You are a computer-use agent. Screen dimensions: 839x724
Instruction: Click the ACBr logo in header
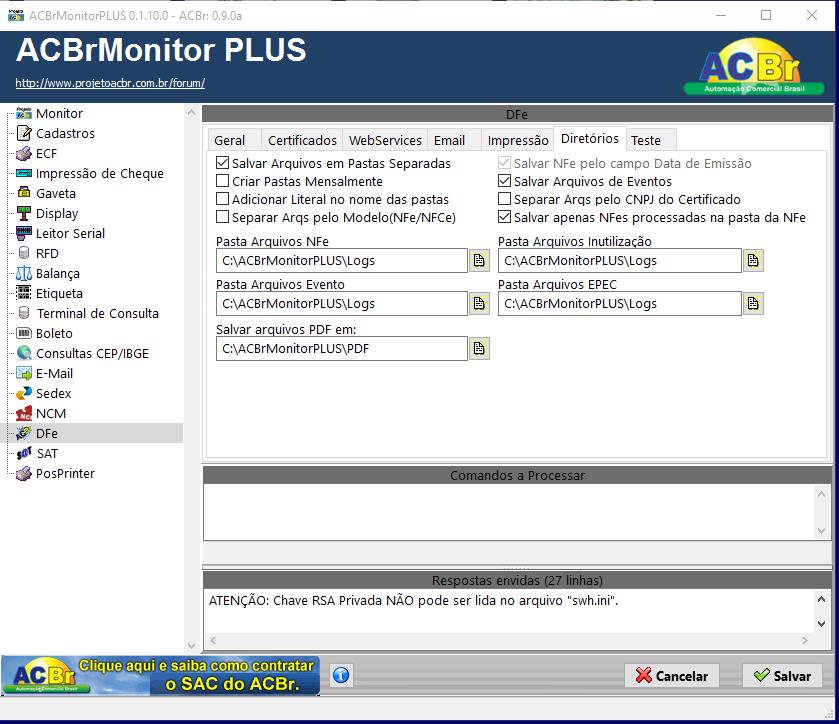coord(753,66)
